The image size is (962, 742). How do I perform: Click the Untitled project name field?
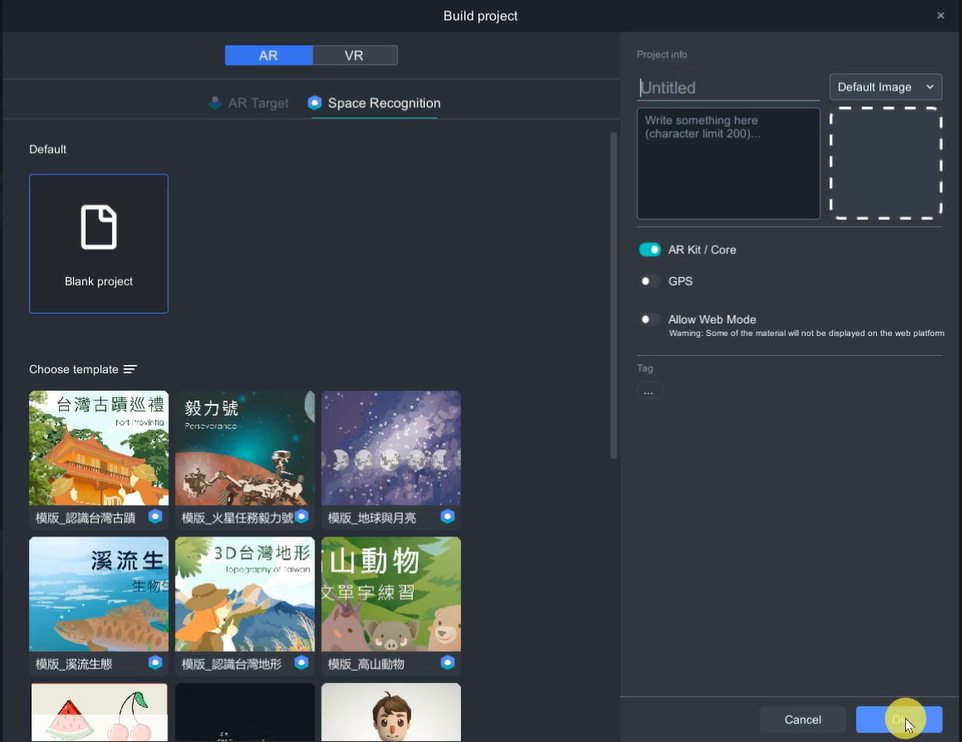coord(728,88)
